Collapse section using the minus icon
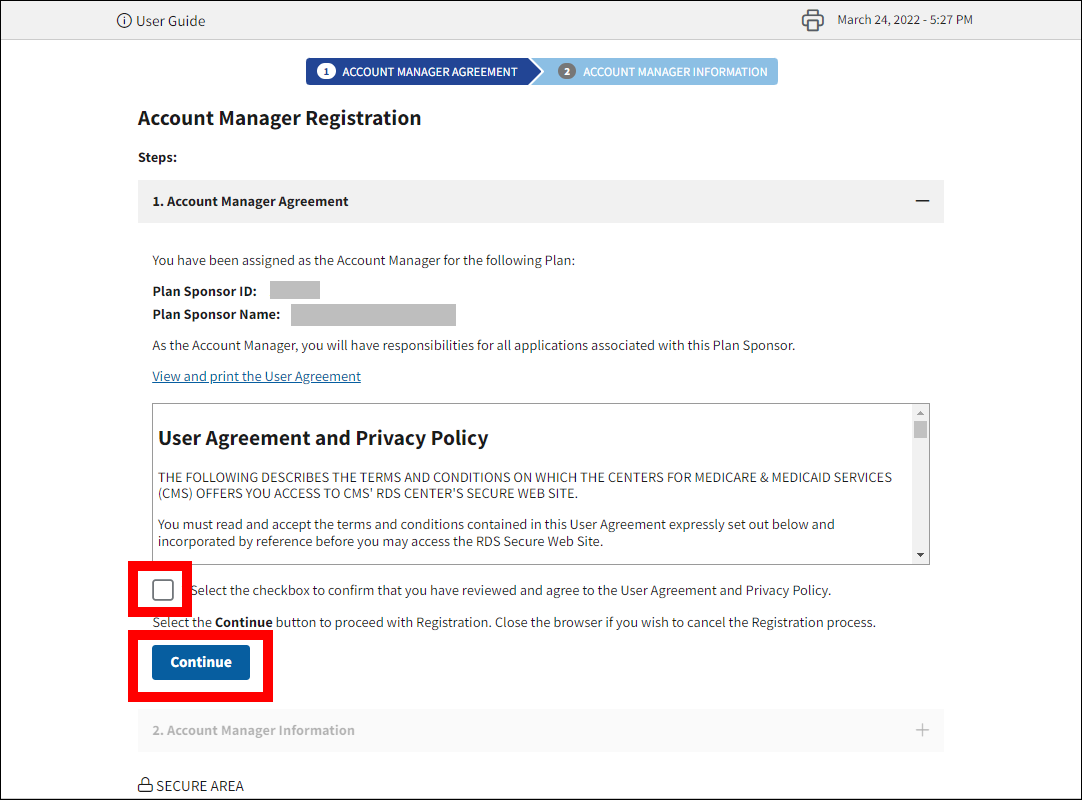Image resolution: width=1082 pixels, height=800 pixels. pyautogui.click(x=922, y=201)
